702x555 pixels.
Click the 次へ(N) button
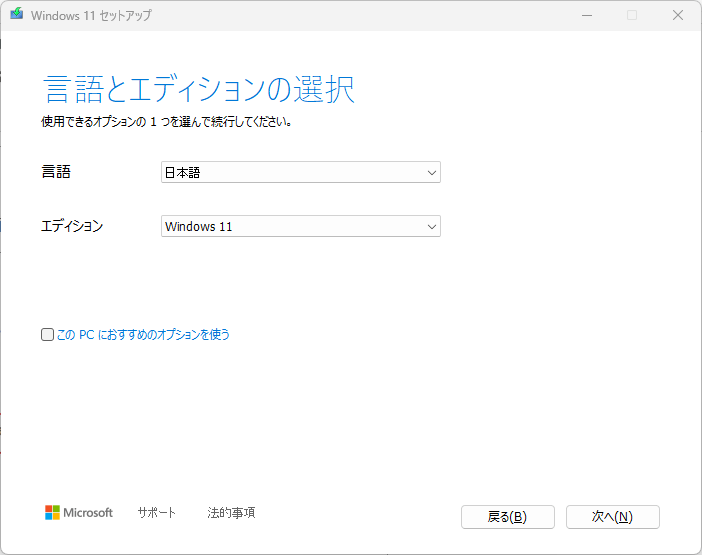point(612,517)
